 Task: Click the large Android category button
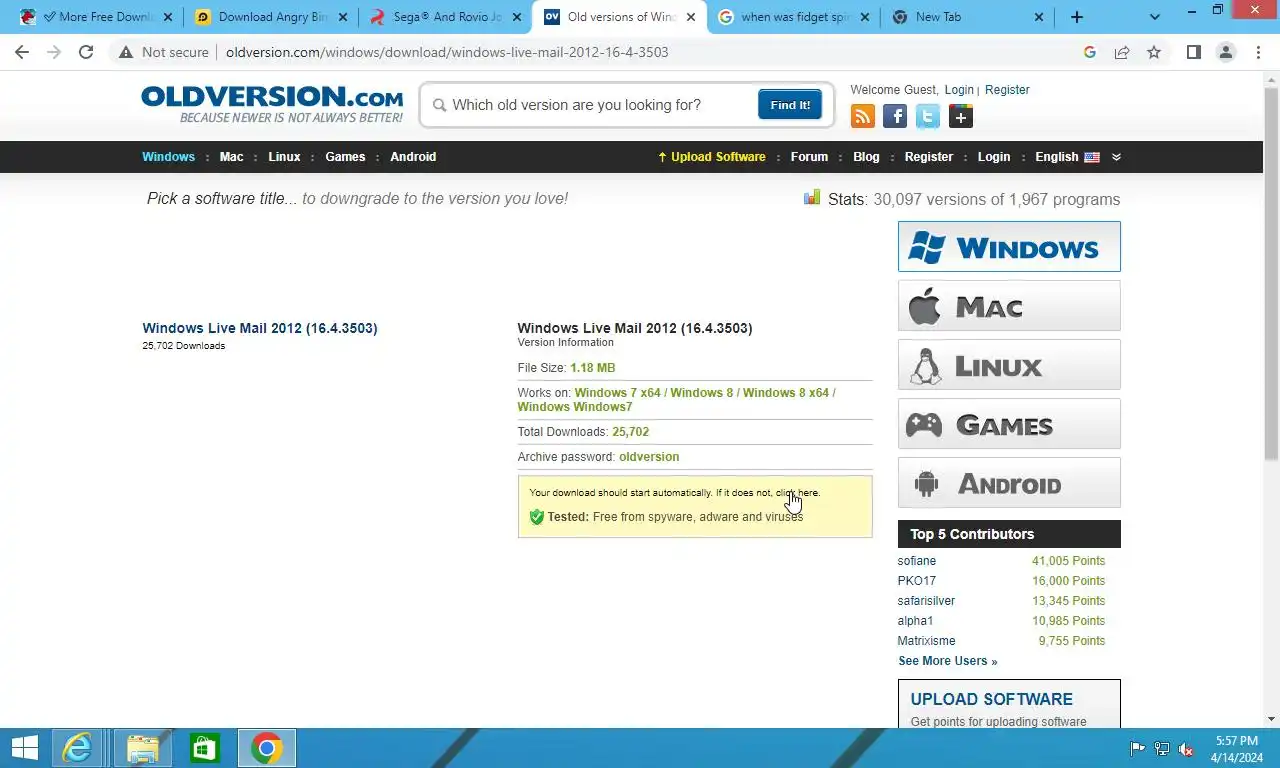1009,483
